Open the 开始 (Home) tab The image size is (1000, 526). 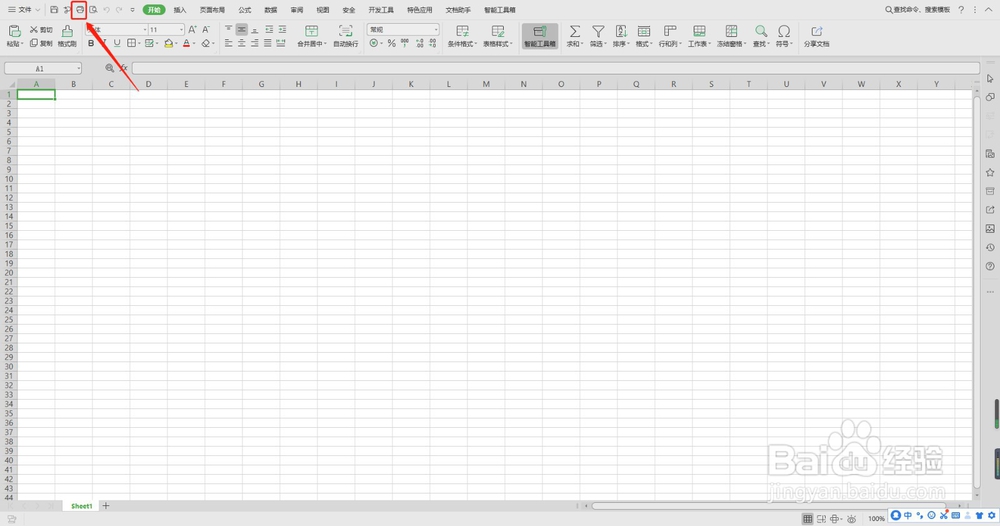click(x=154, y=10)
